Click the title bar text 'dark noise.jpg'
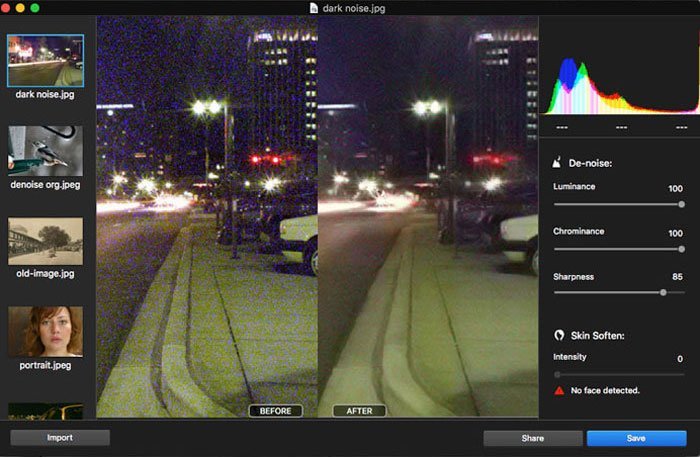Screen dimensions: 700x457 [x=354, y=8]
